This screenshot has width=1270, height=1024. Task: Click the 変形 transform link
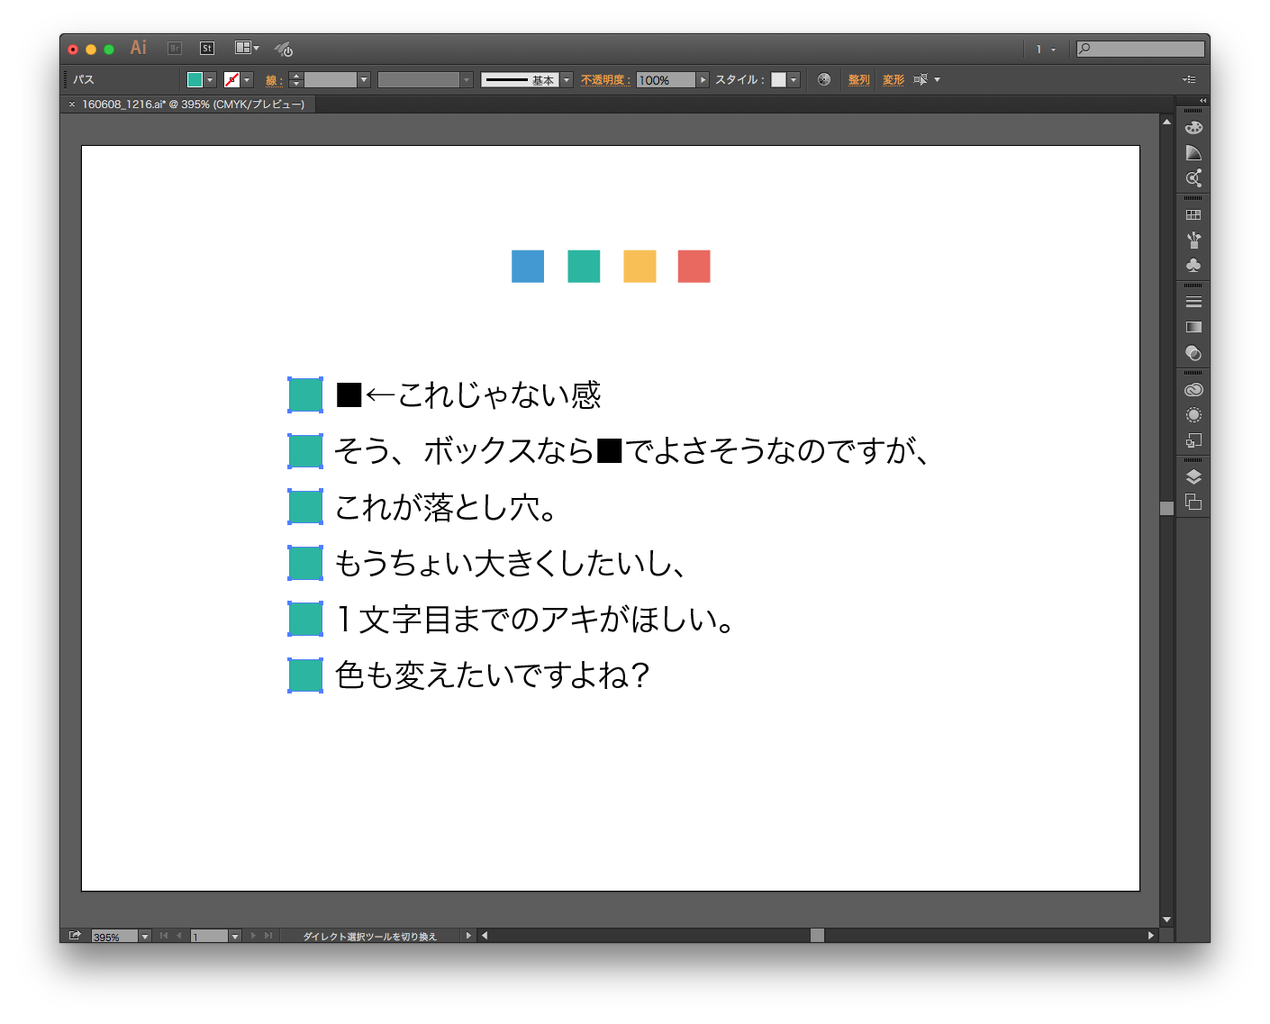[893, 80]
